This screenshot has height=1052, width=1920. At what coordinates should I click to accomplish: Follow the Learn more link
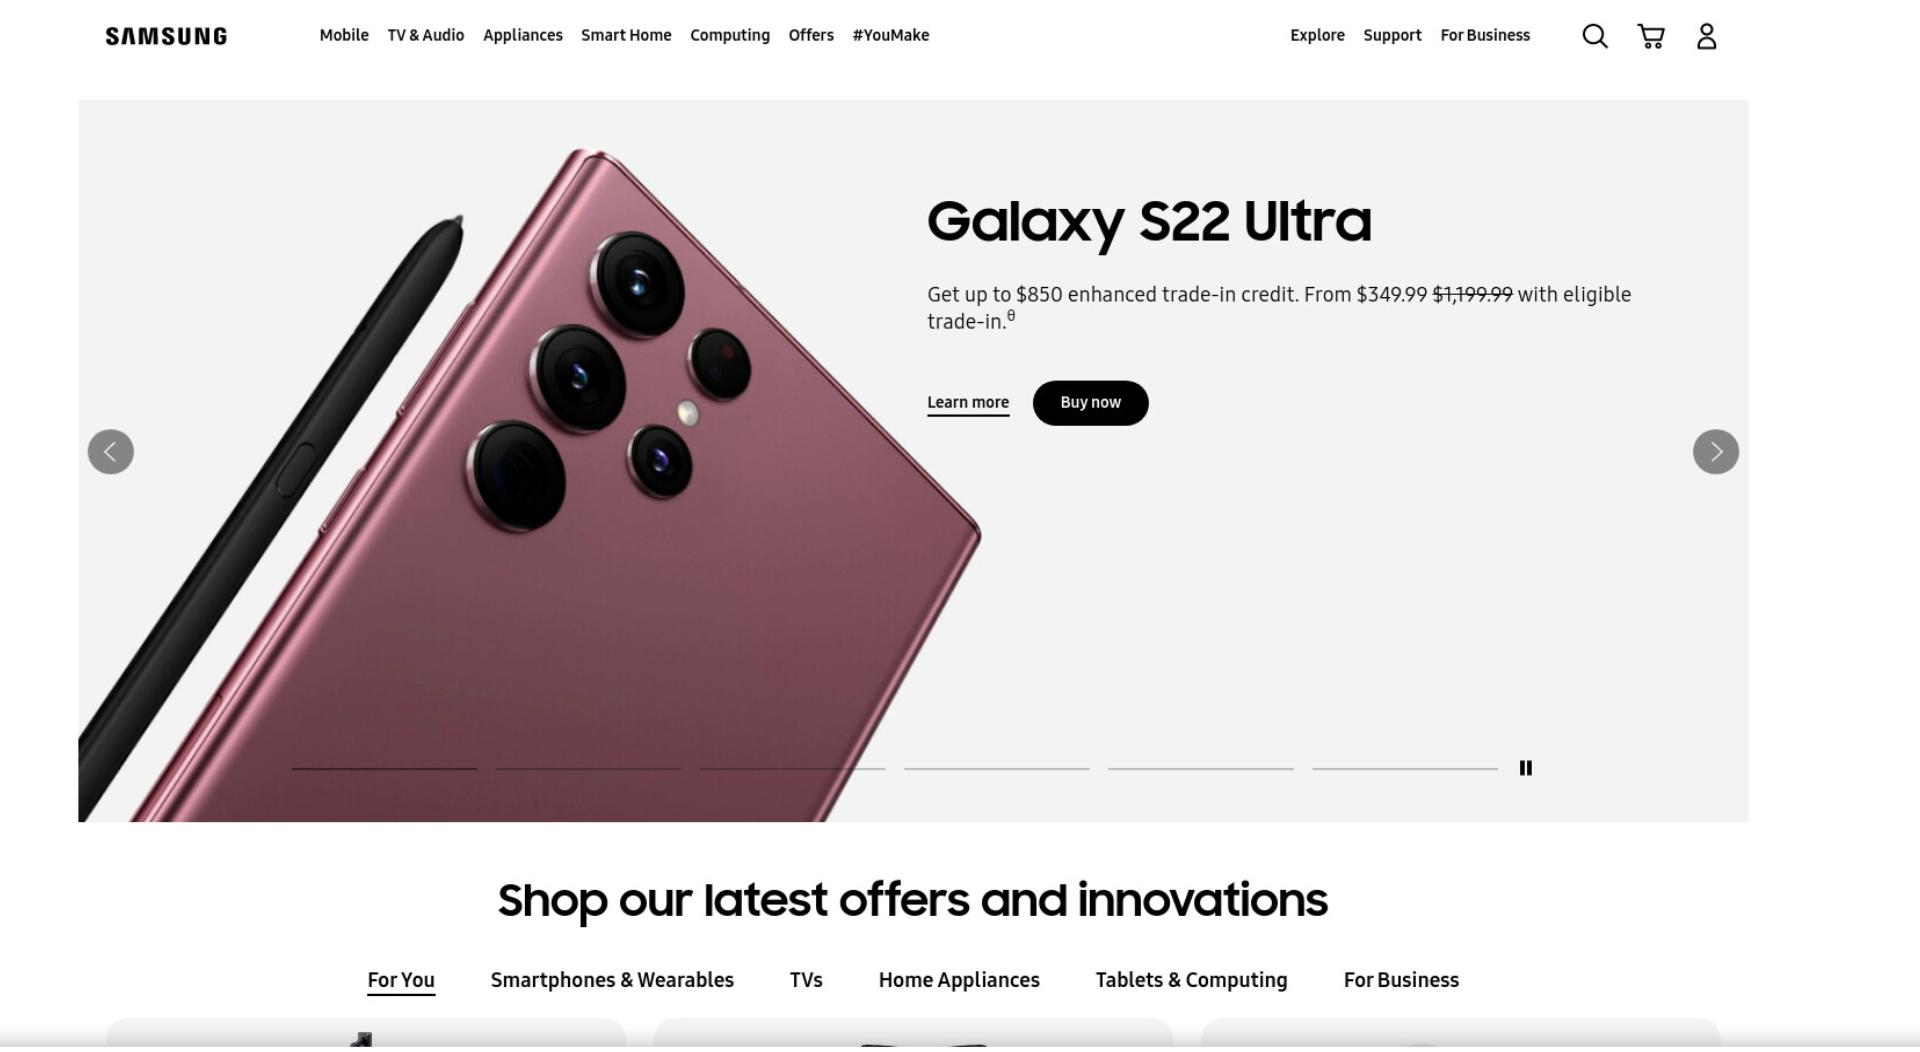[968, 403]
